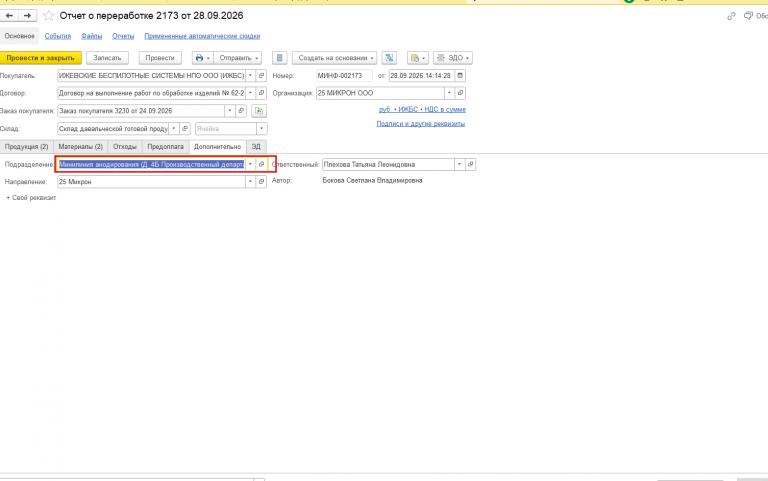Click the Провести и закрыть button
The image size is (768, 481).
click(41, 58)
